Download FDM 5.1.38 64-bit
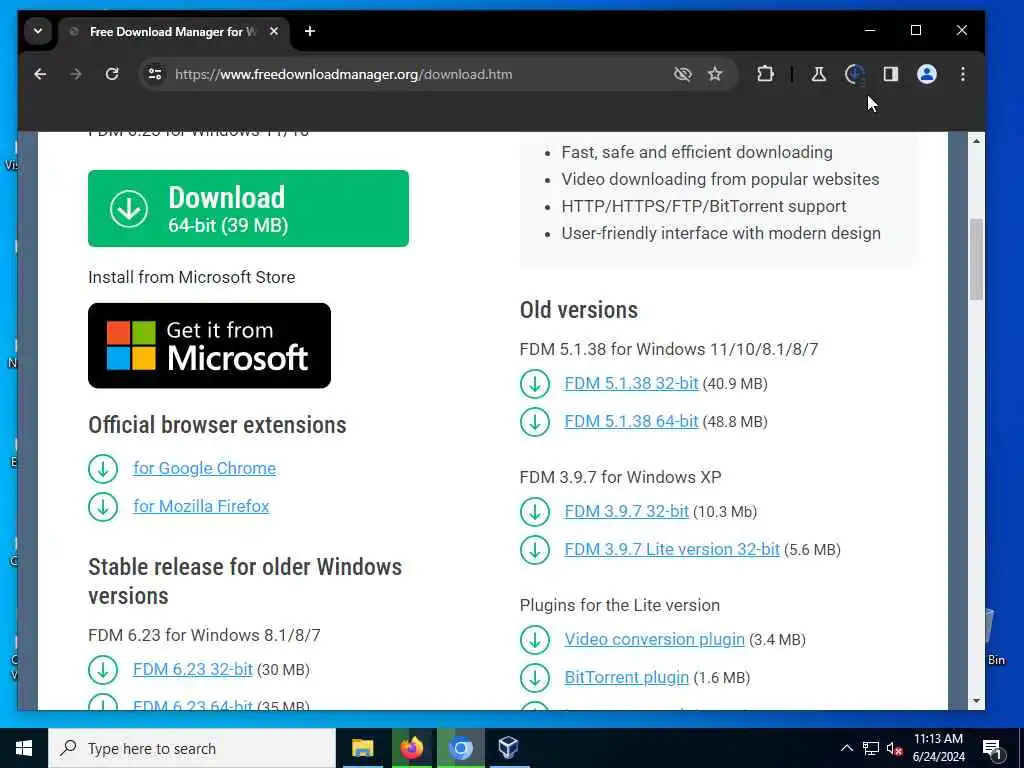The image size is (1024, 768). [x=632, y=421]
